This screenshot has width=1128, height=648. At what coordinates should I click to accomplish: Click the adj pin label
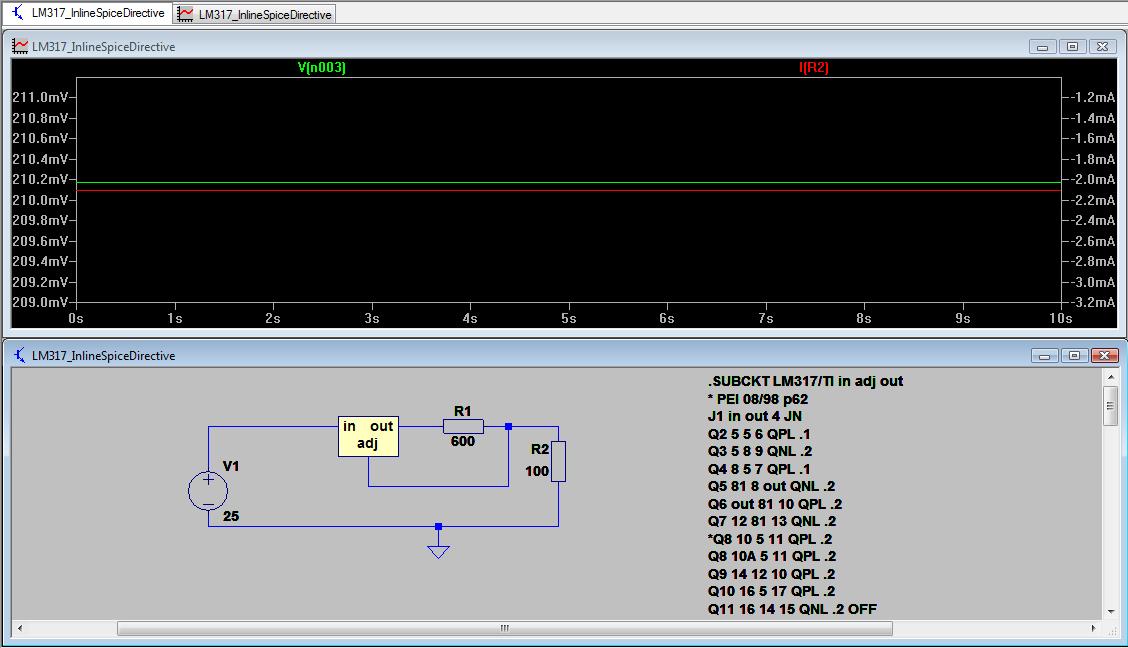368,443
